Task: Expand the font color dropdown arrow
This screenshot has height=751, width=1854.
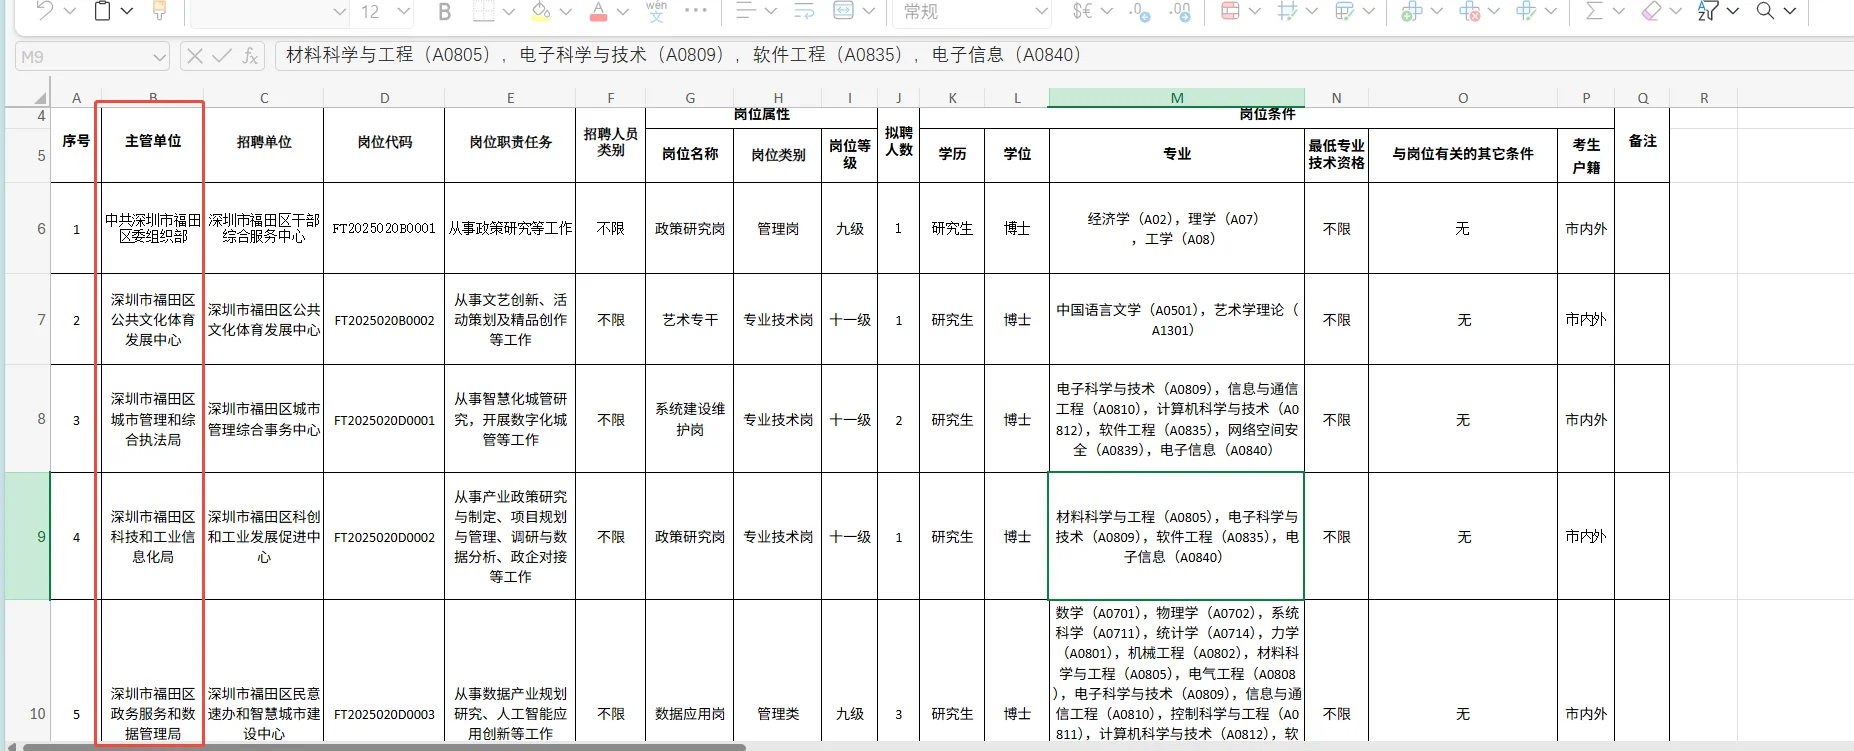Action: (623, 11)
